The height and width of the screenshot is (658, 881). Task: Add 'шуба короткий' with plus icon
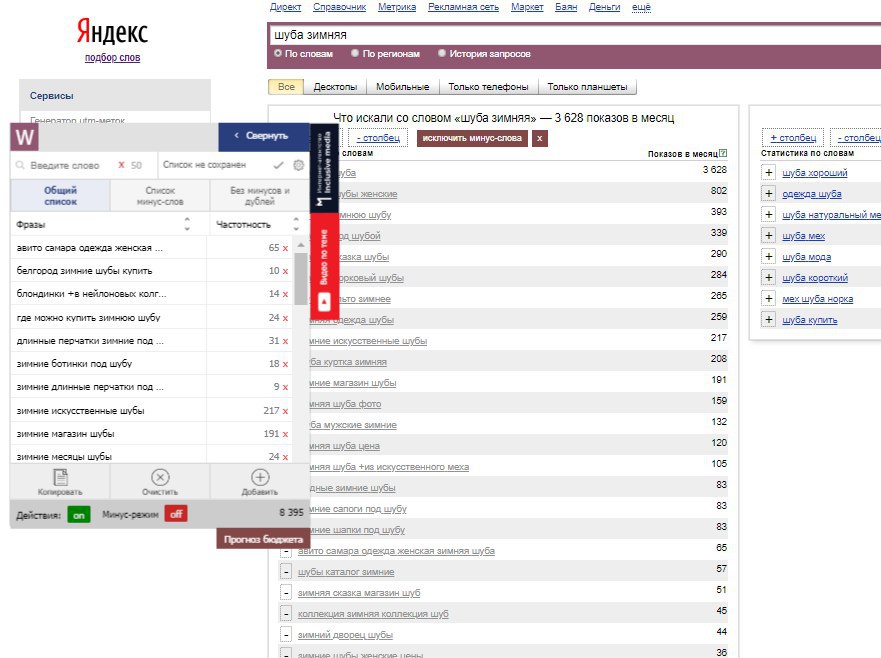[x=769, y=278]
